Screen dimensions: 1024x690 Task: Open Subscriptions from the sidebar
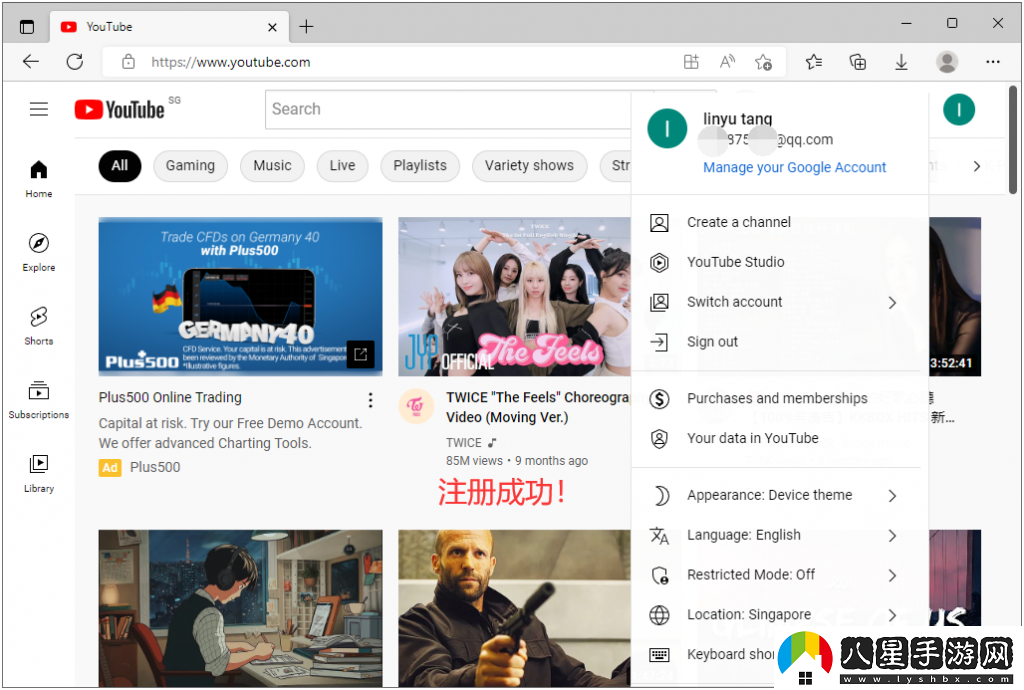(38, 398)
